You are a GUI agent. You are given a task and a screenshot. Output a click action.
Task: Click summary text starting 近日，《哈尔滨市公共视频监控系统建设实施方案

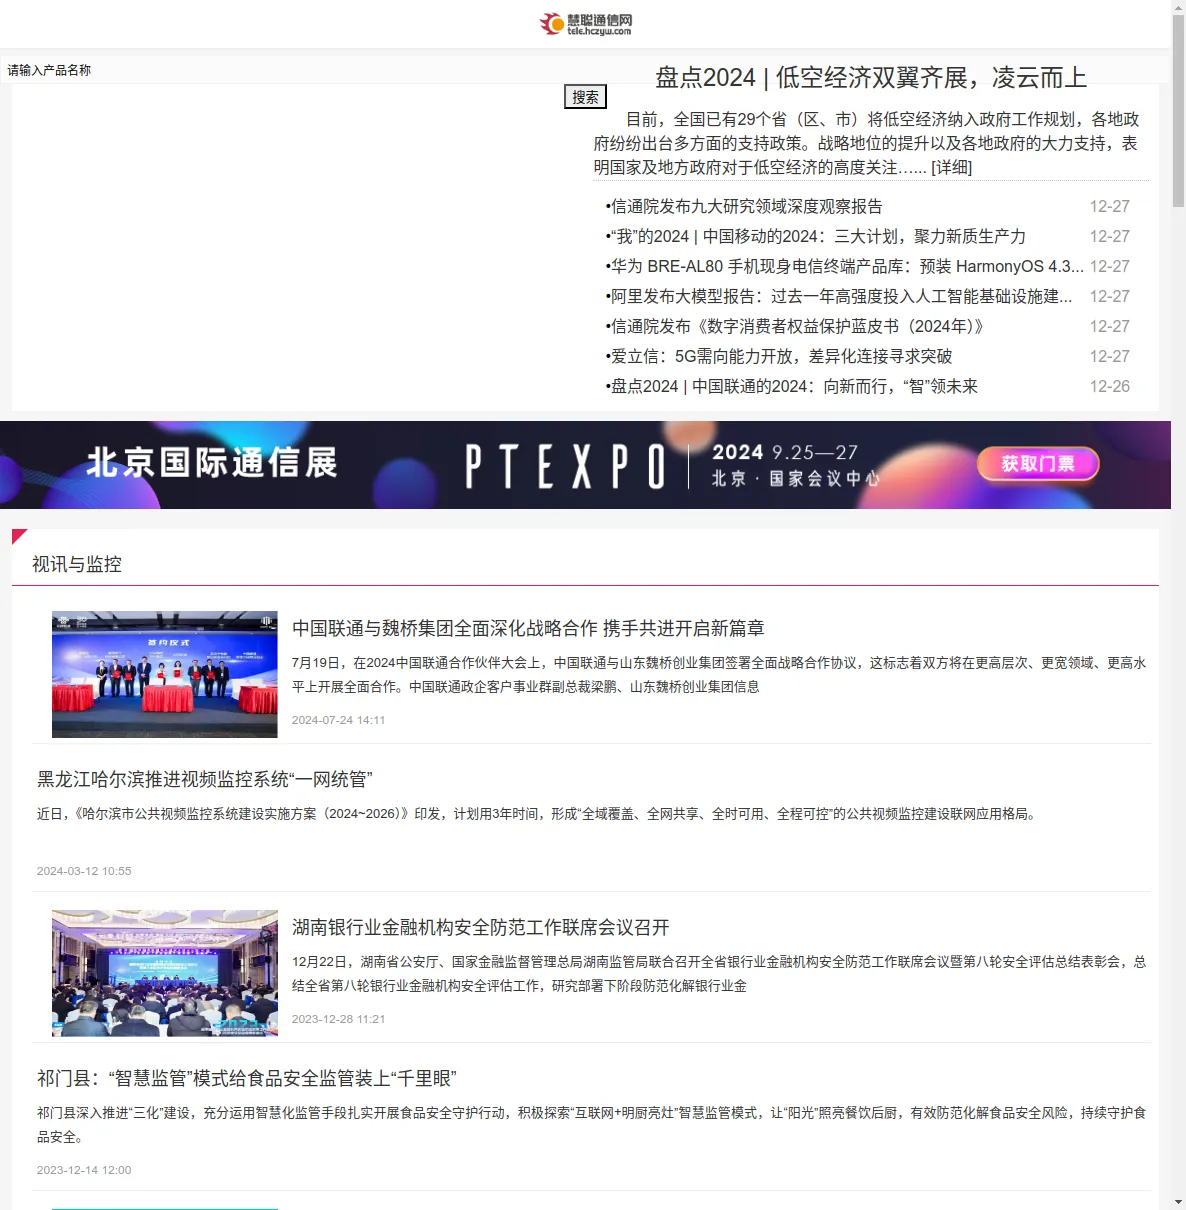tap(538, 814)
